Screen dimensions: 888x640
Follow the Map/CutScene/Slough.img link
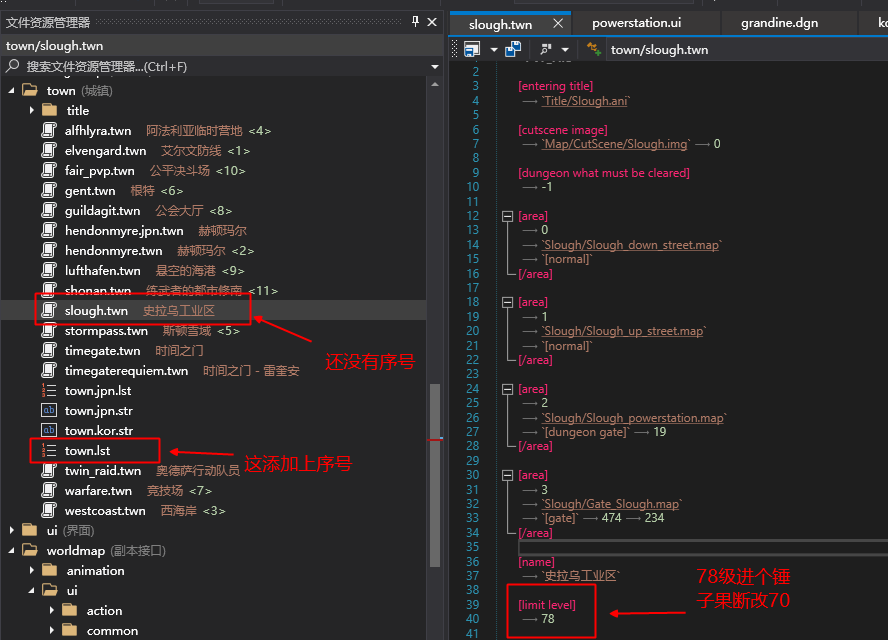[x=616, y=144]
